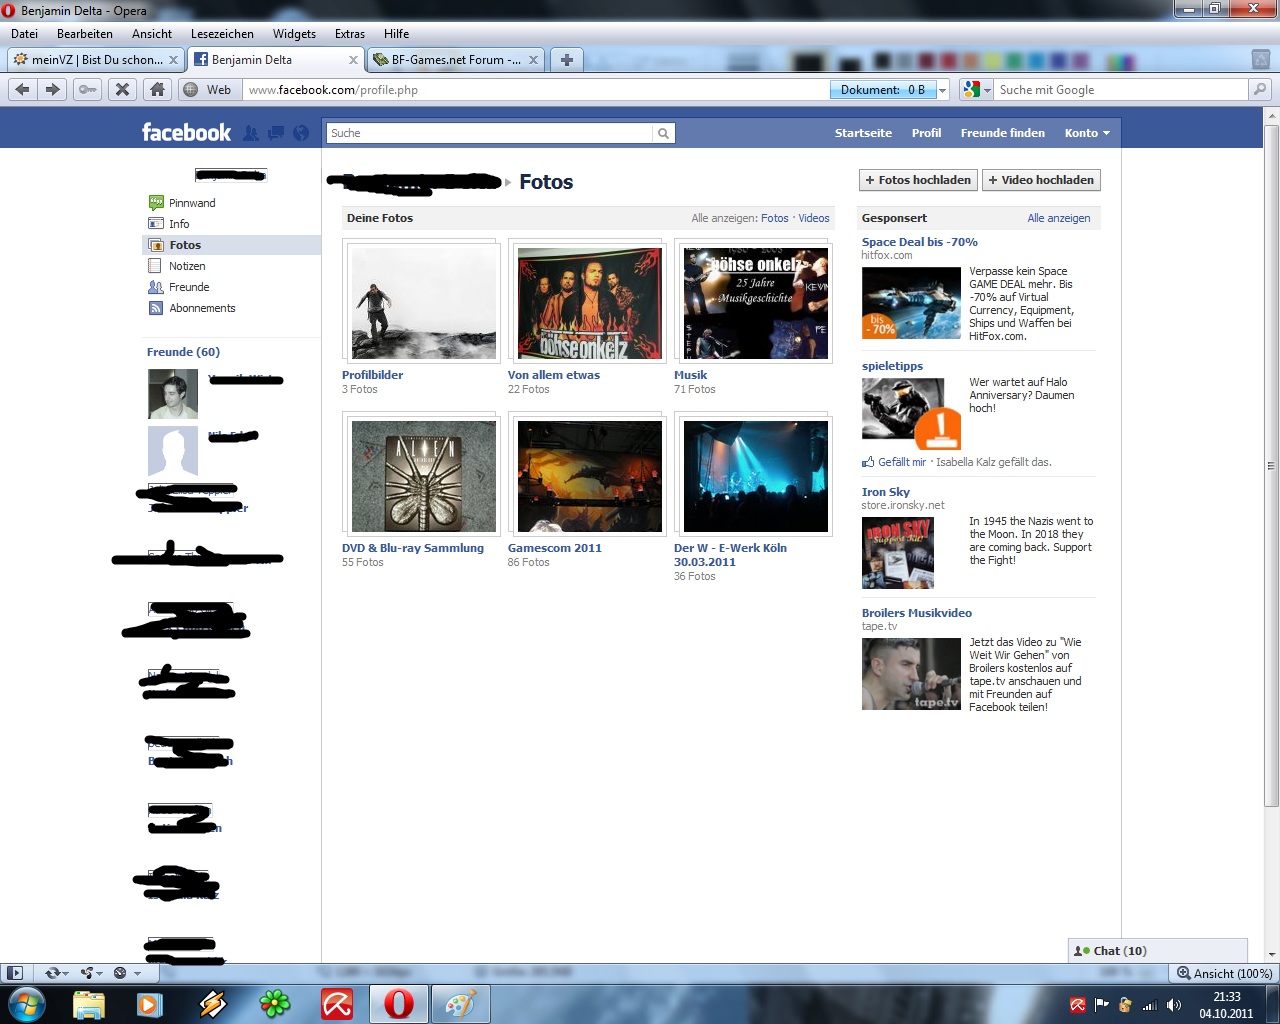This screenshot has width=1280, height=1024.
Task: Click the Facebook friend requests icon
Action: [x=251, y=133]
